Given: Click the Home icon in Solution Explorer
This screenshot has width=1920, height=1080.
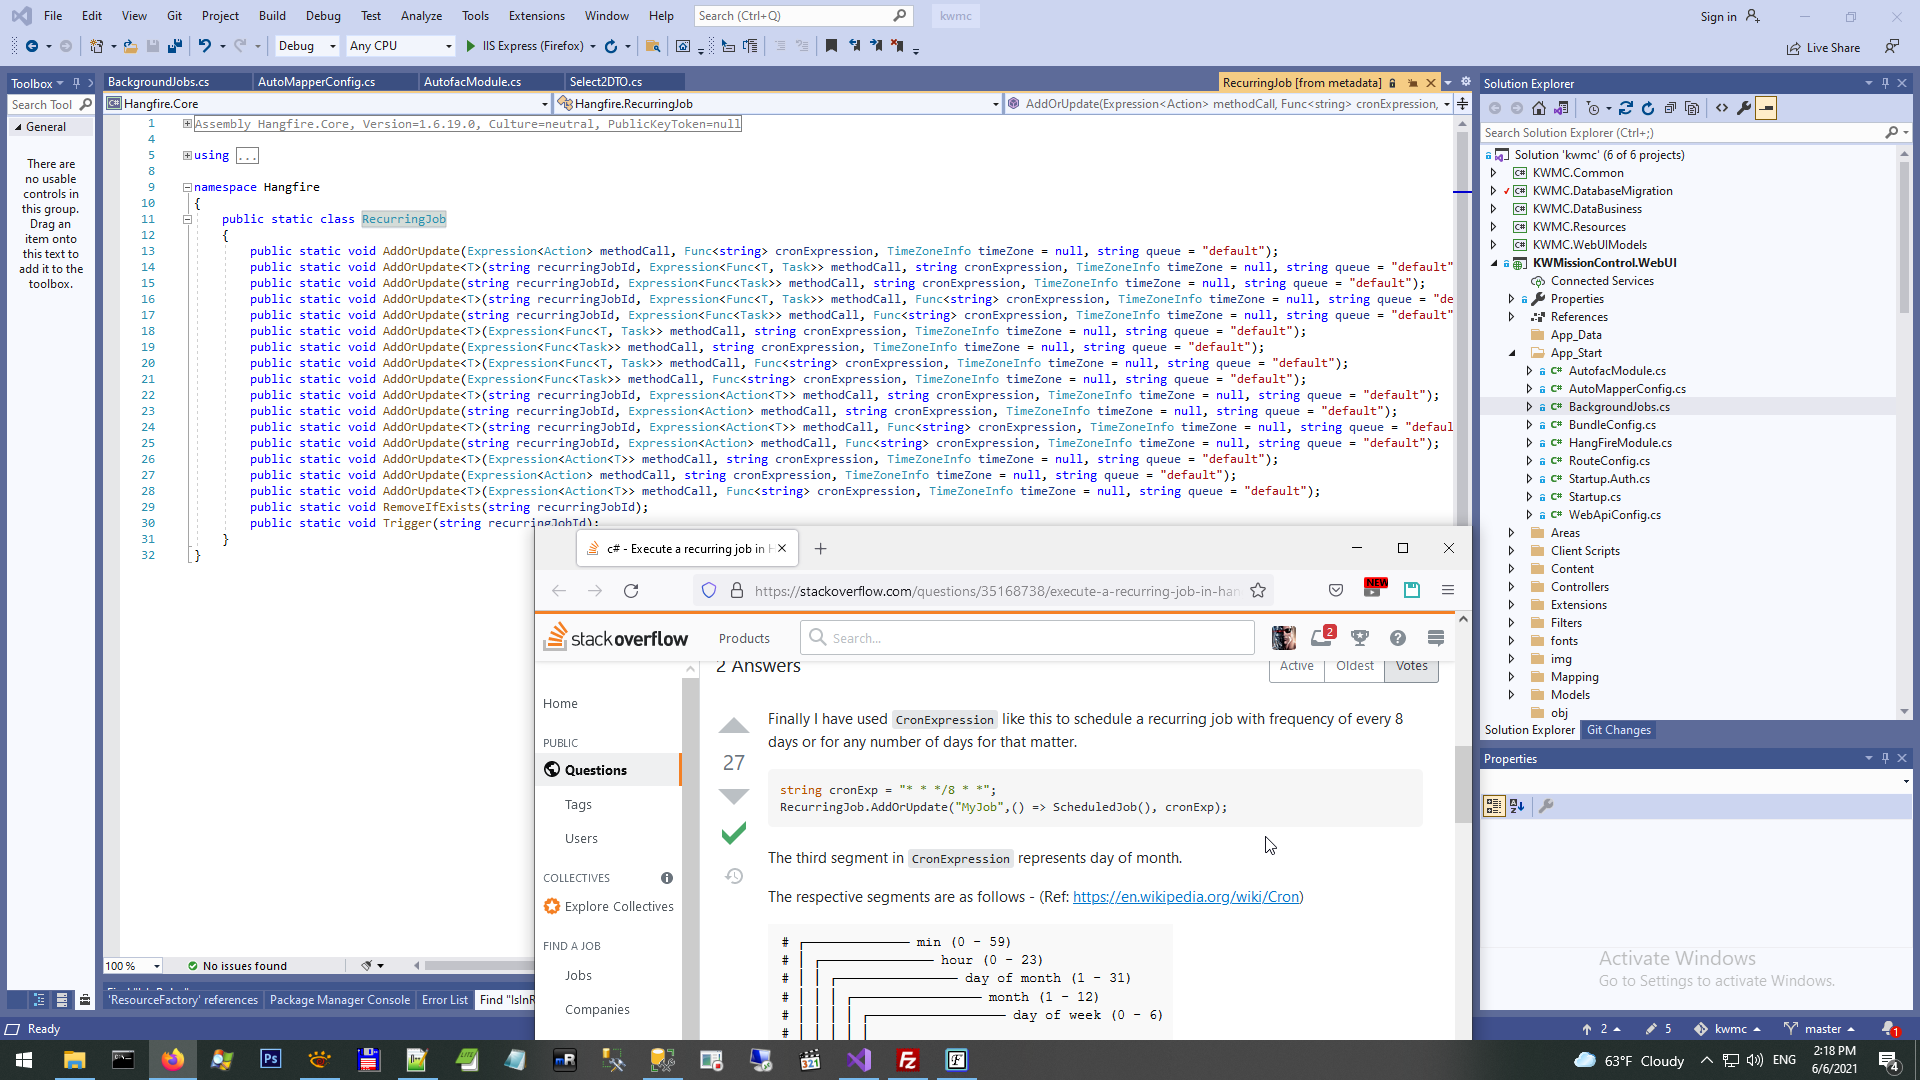Looking at the screenshot, I should (1539, 108).
